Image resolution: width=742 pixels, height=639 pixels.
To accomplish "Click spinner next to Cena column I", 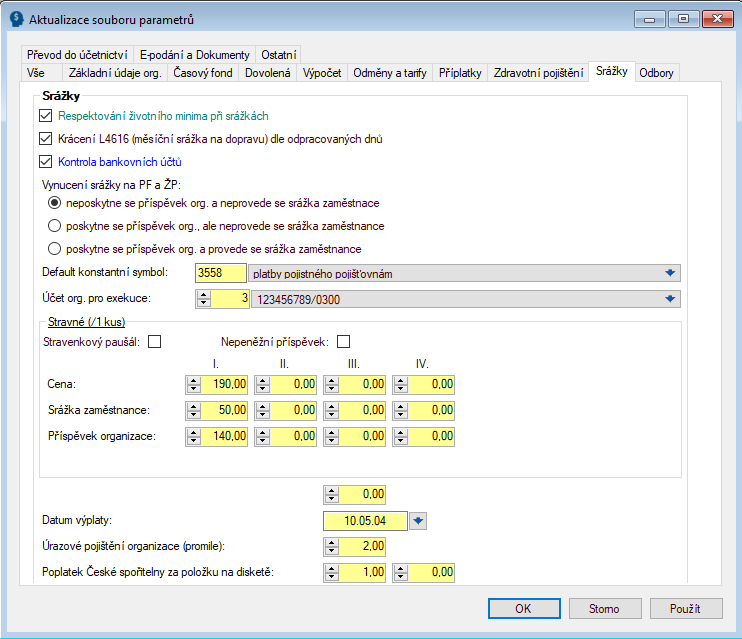I will point(194,383).
